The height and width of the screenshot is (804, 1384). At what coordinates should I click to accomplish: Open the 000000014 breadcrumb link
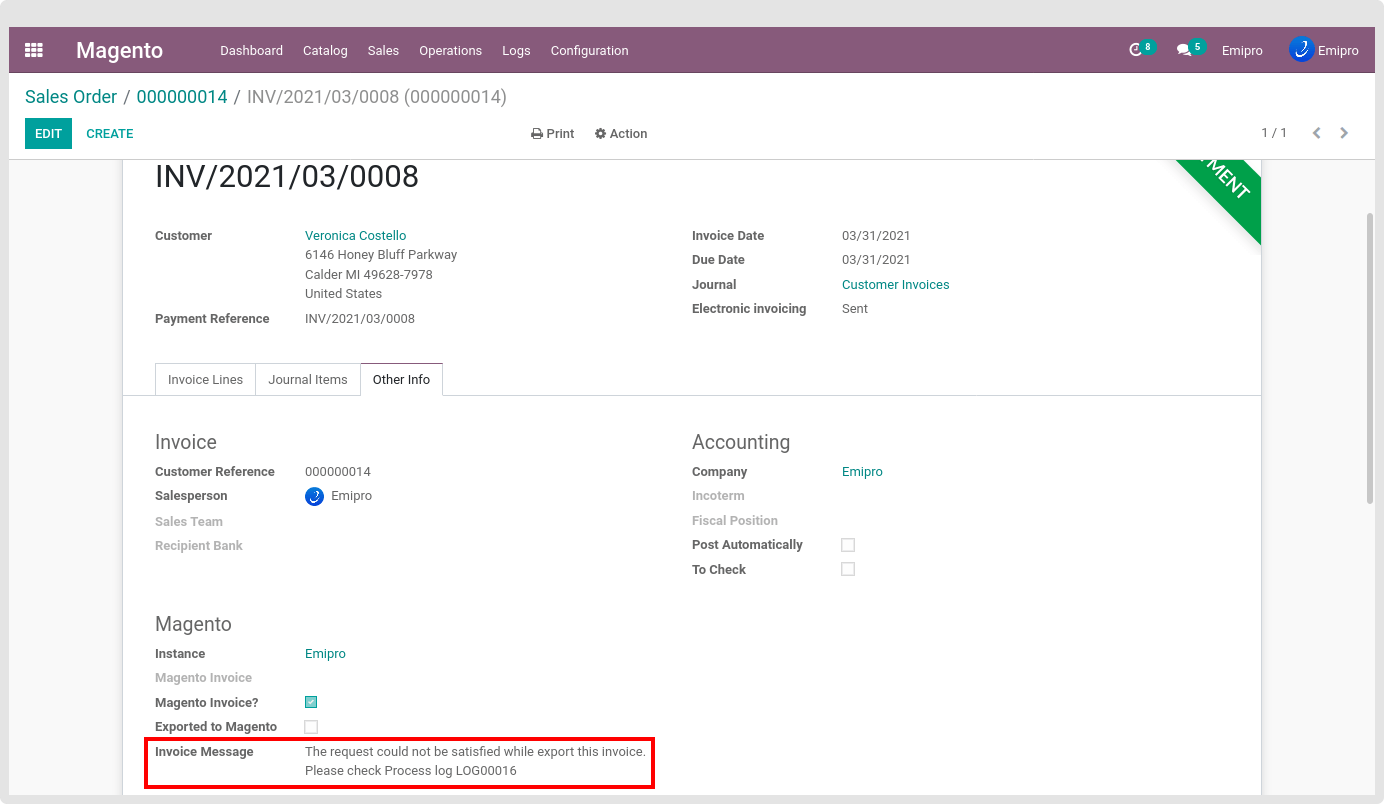182,97
